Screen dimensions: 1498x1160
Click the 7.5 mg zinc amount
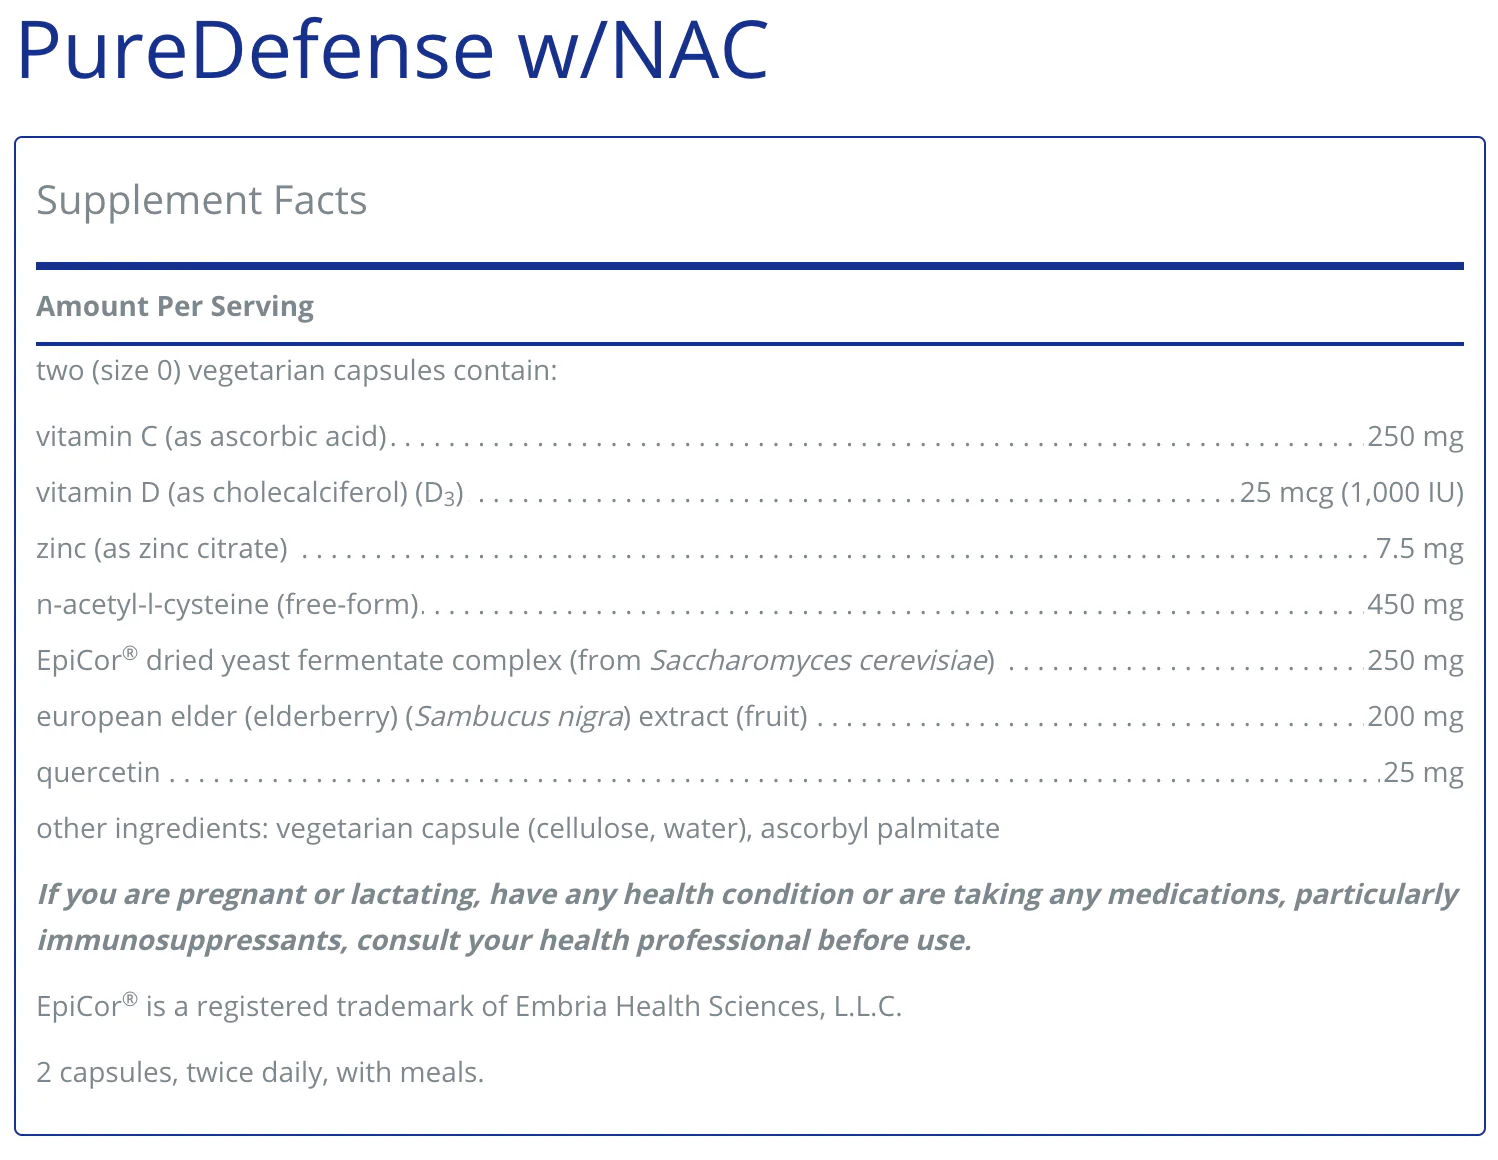pos(1420,549)
